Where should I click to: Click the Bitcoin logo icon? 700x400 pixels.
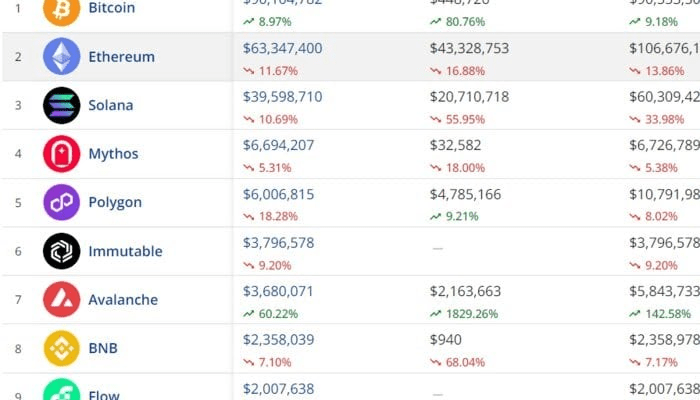coord(61,9)
